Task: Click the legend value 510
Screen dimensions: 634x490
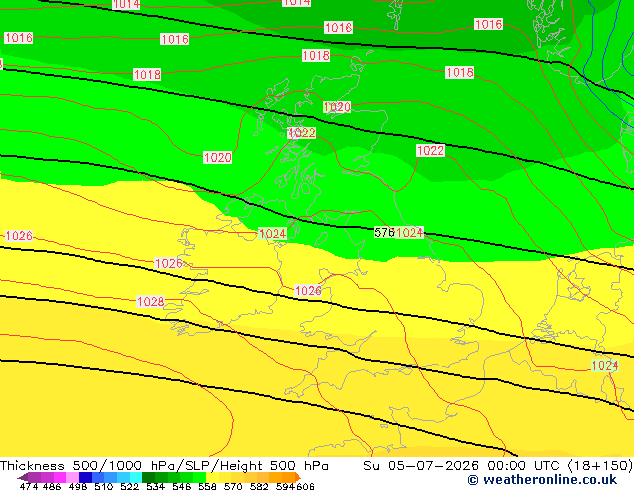Action: tap(104, 486)
